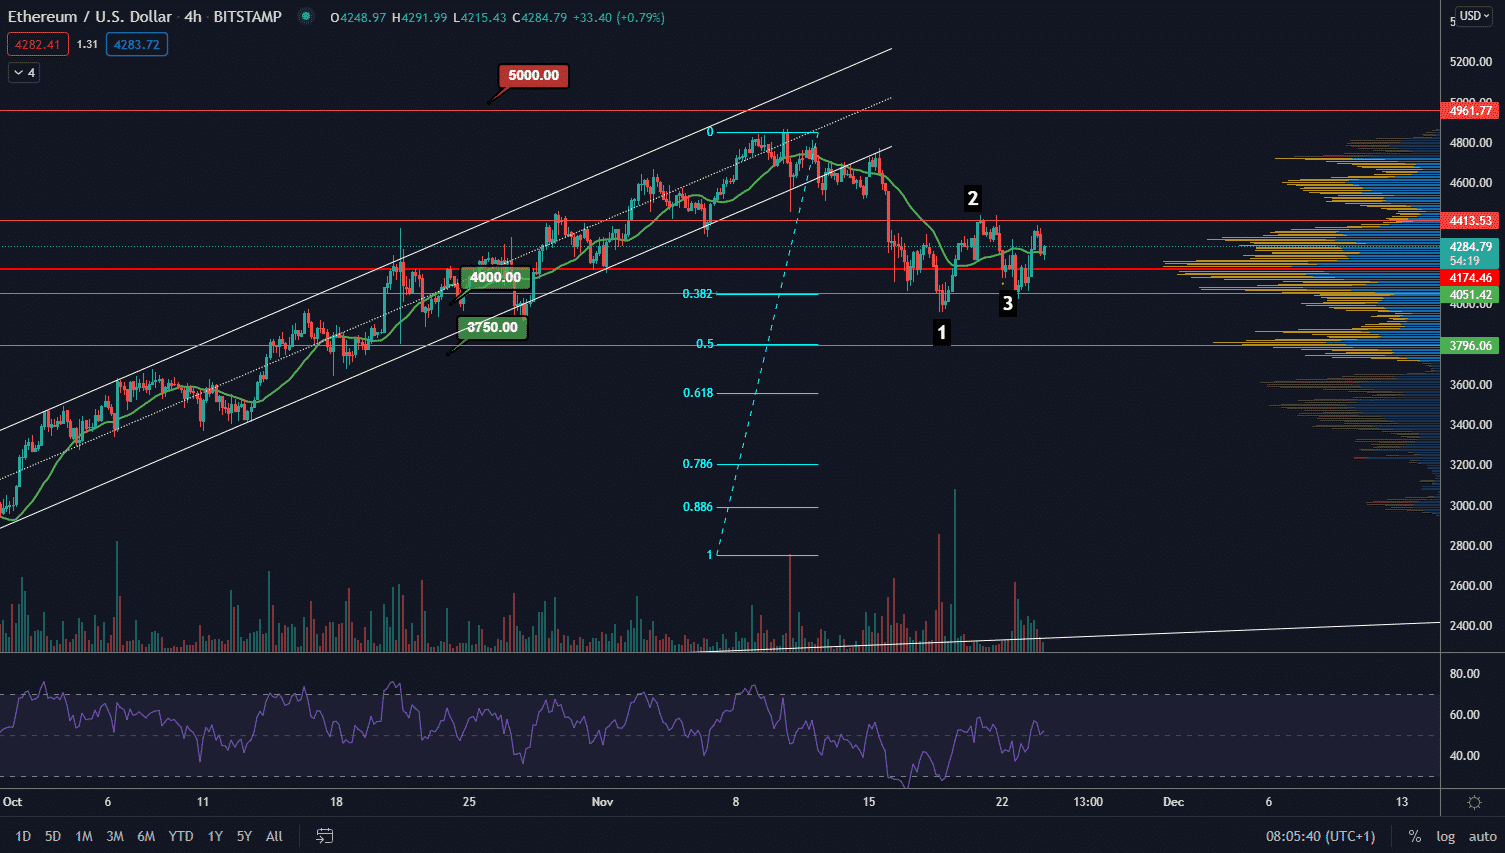This screenshot has height=853, width=1505.
Task: Click the Ethereum / U.S. Dollar symbol title
Action: point(90,17)
